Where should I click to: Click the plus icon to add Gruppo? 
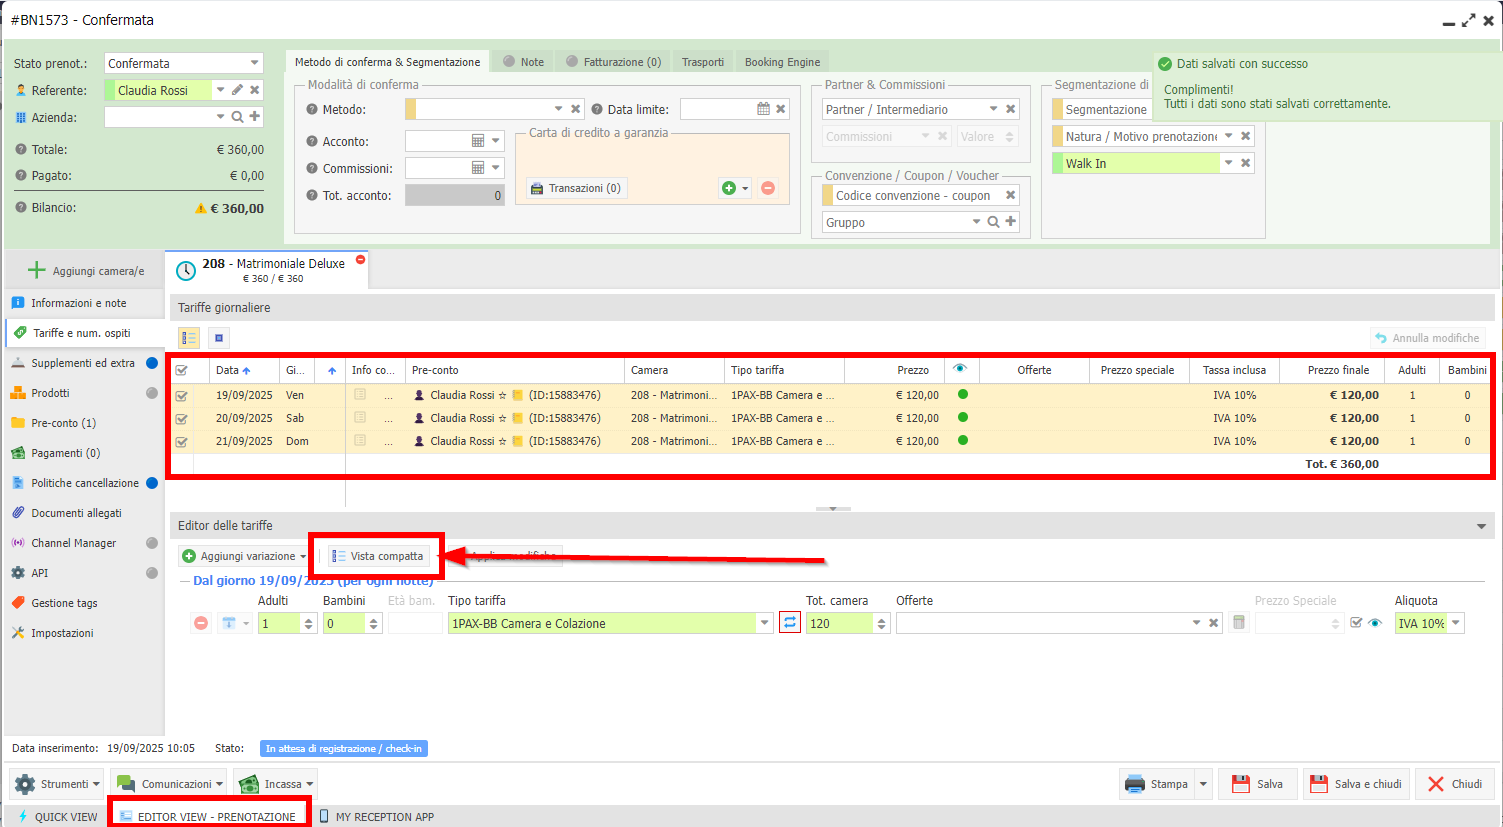click(x=1011, y=222)
